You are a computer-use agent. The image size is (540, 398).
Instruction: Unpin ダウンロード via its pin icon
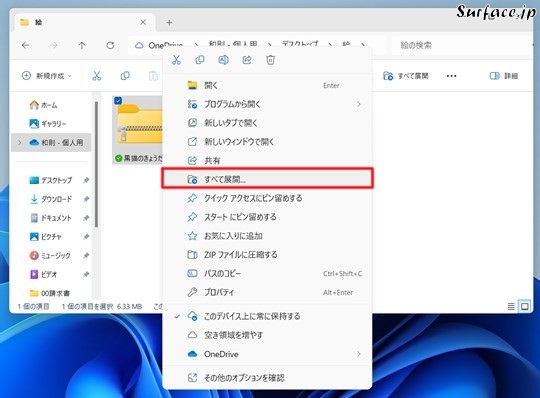86,199
